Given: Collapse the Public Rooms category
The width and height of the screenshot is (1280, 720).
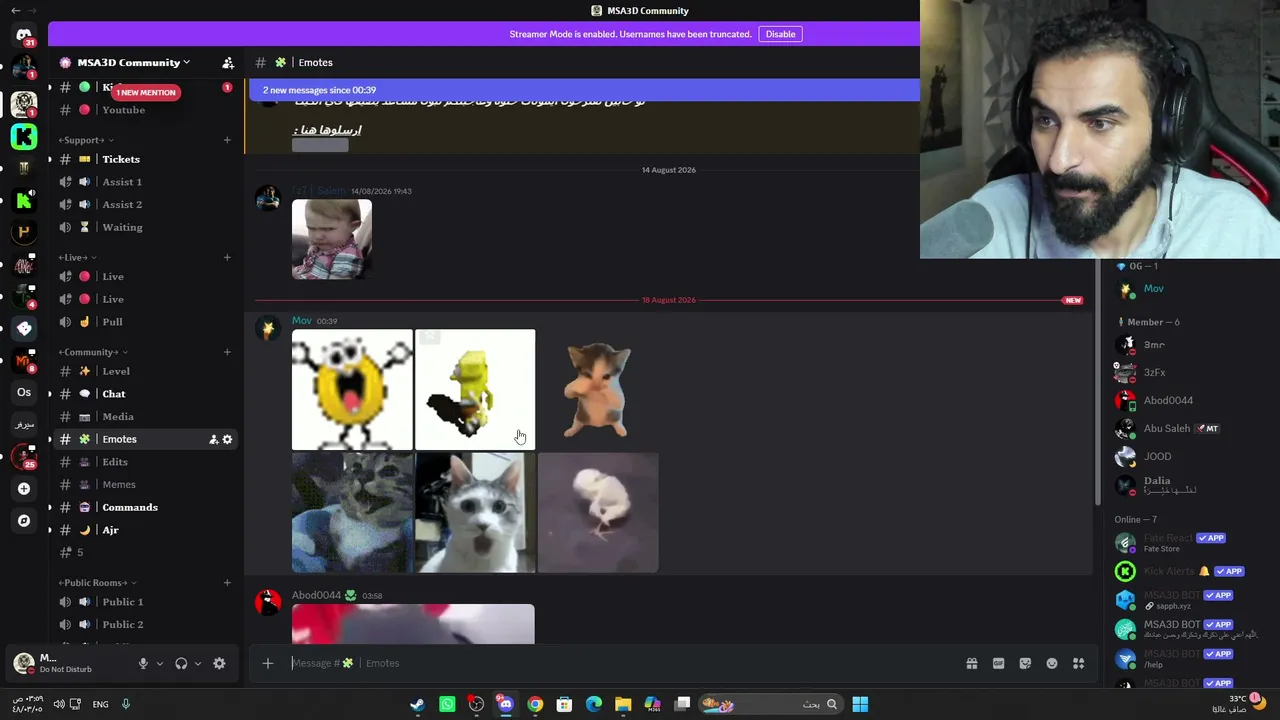Looking at the screenshot, I should (98, 582).
